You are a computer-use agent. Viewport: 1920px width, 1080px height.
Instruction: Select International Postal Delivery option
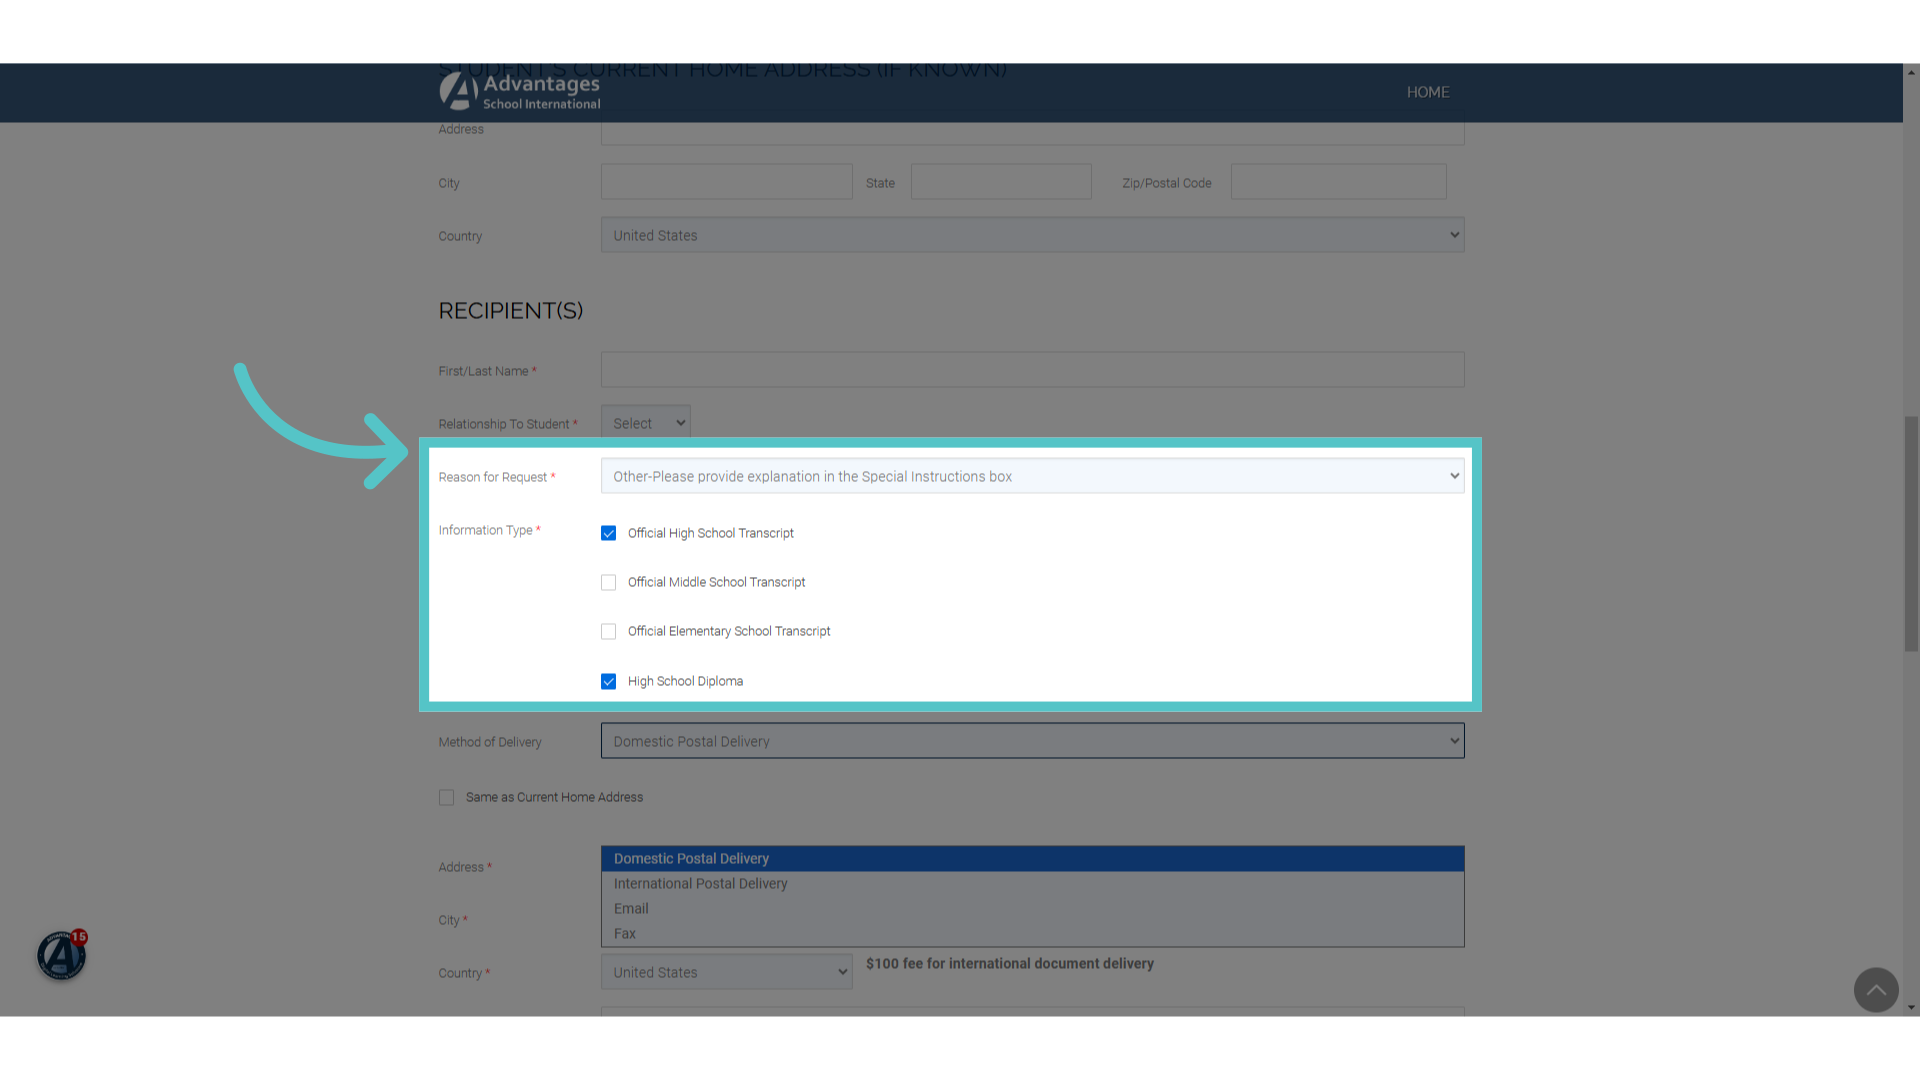pos(1032,884)
